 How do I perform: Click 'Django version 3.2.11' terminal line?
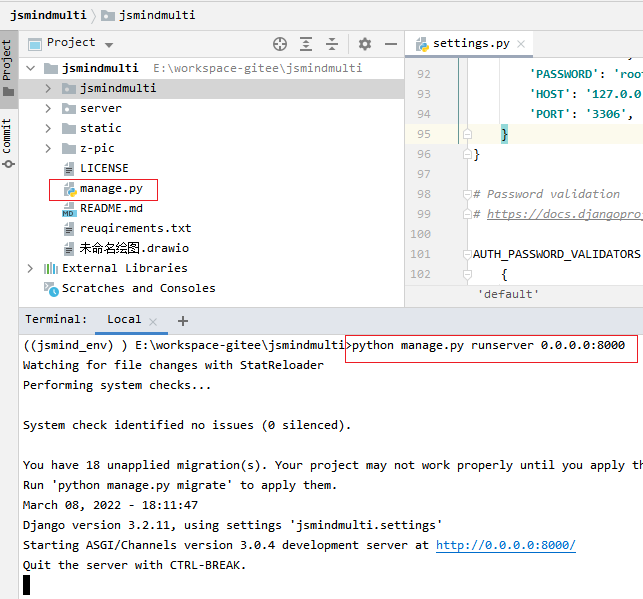(233, 525)
